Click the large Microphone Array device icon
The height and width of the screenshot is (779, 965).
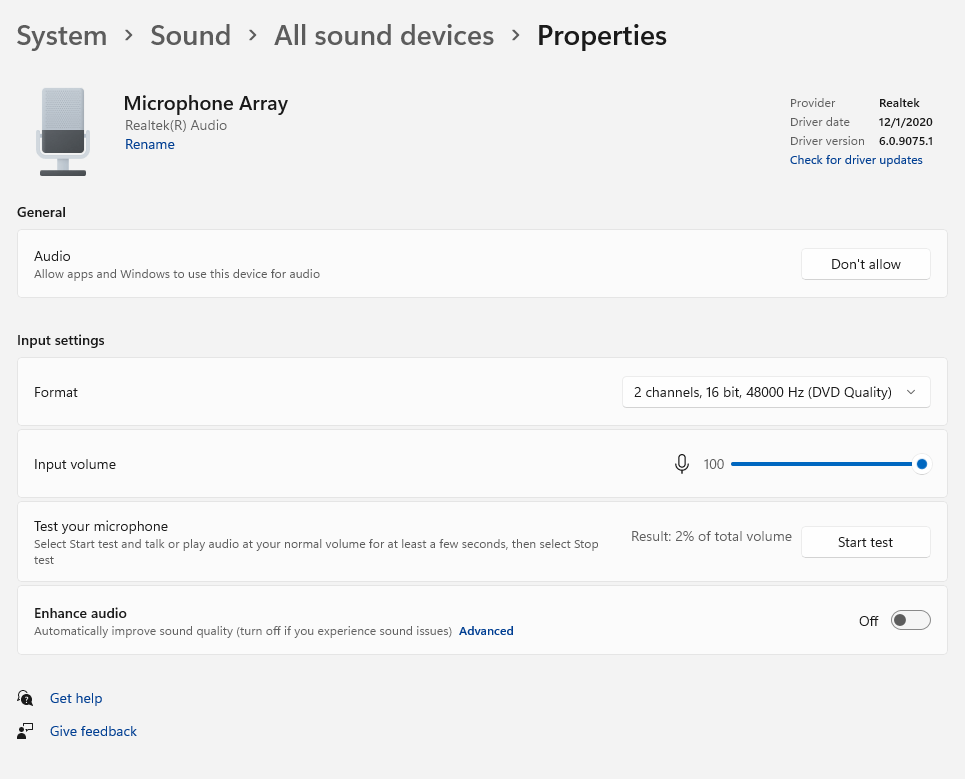(x=63, y=131)
